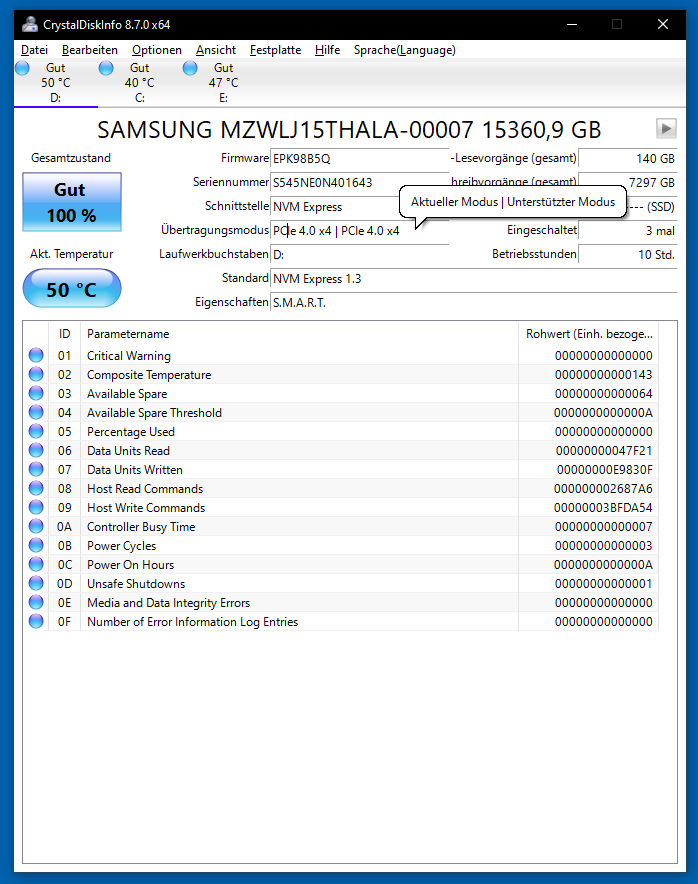This screenshot has width=698, height=884.
Task: Open the Optionen menu
Action: (157, 50)
